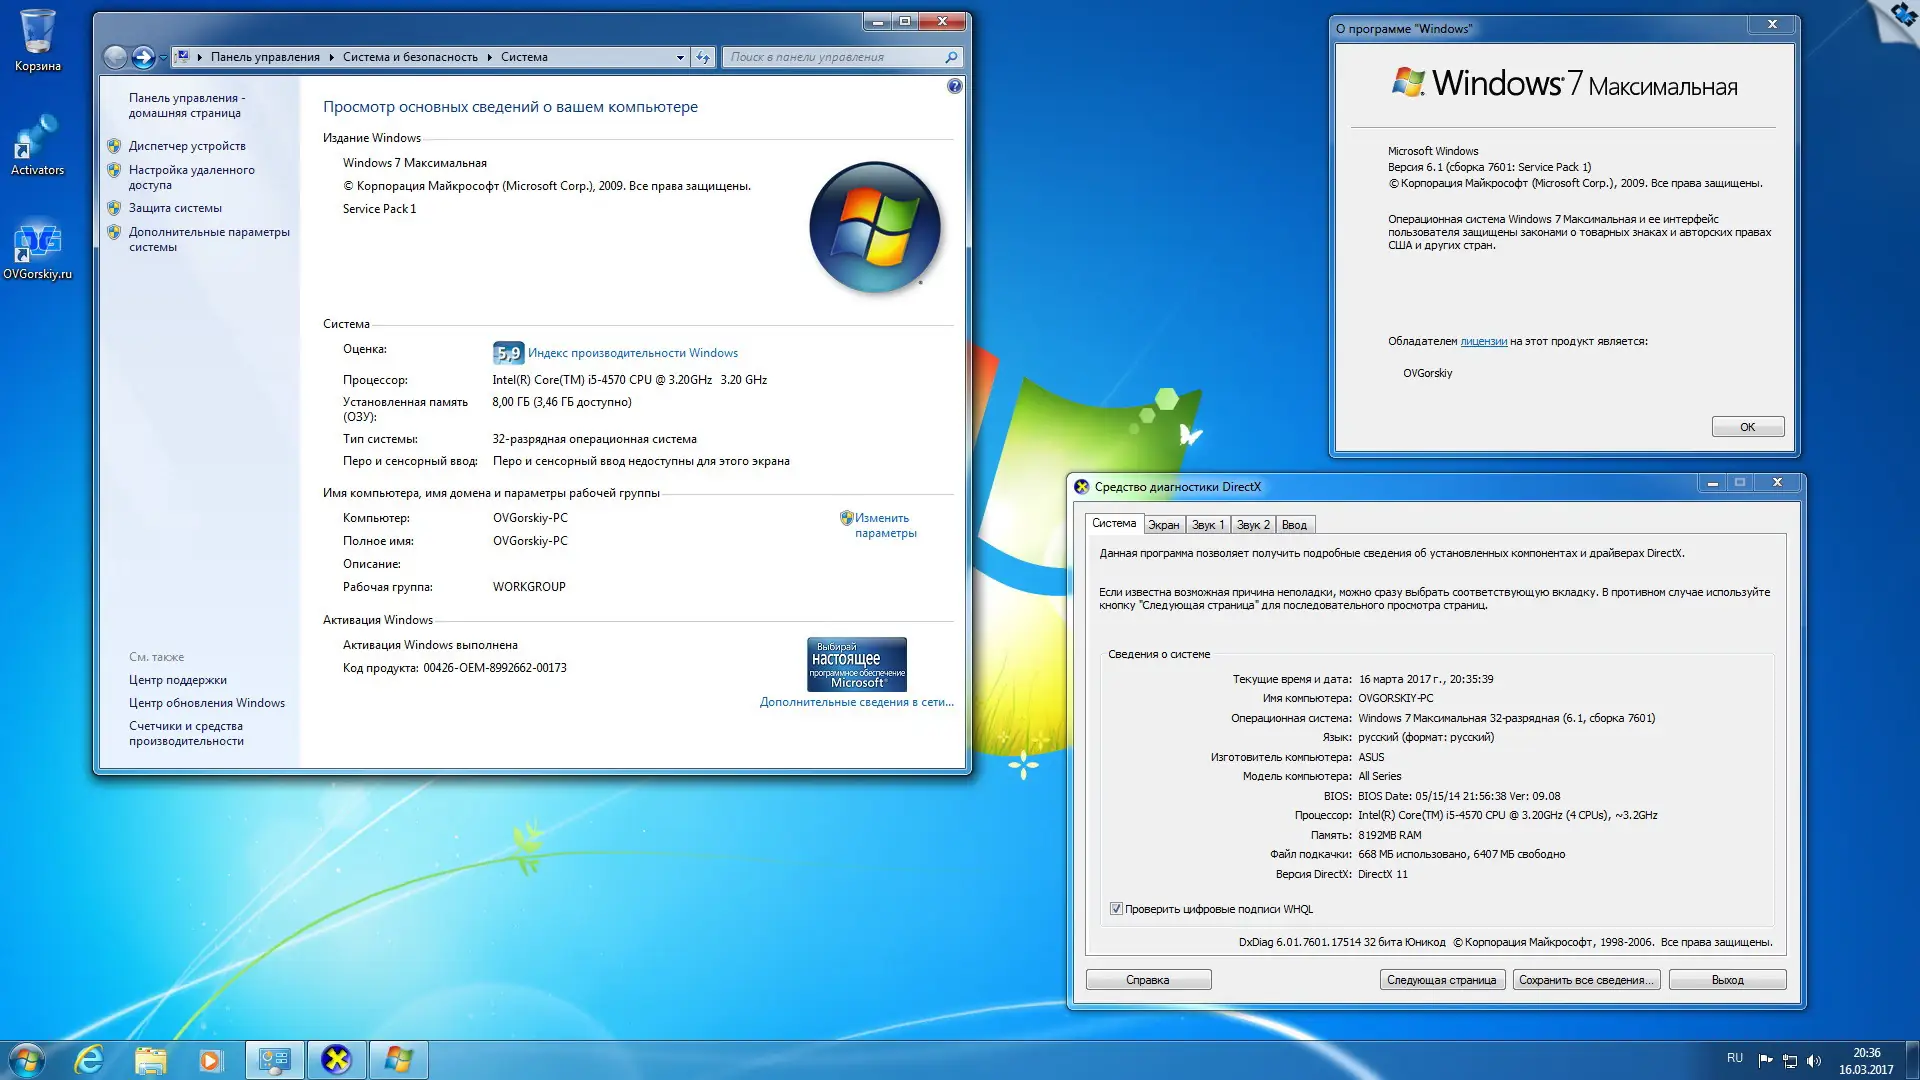
Task: Open recent pages dropdown arrow near Back
Action: click(163, 58)
